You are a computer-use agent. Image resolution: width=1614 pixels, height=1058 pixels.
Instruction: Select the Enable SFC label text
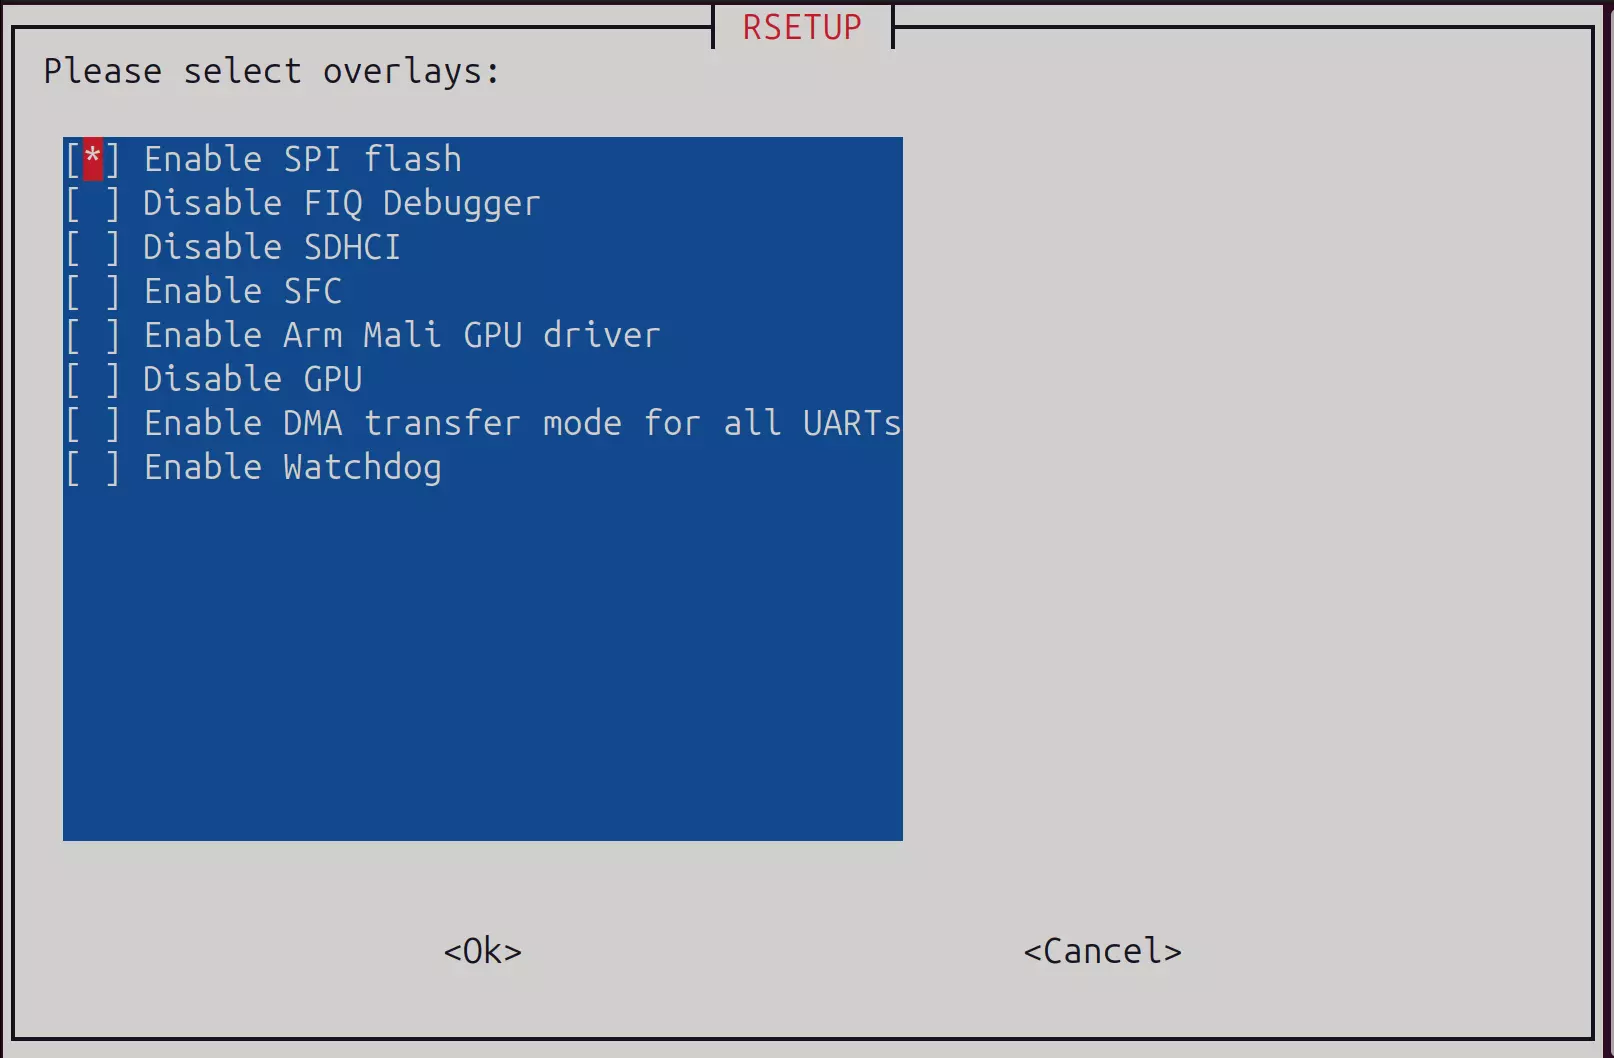[x=243, y=291]
